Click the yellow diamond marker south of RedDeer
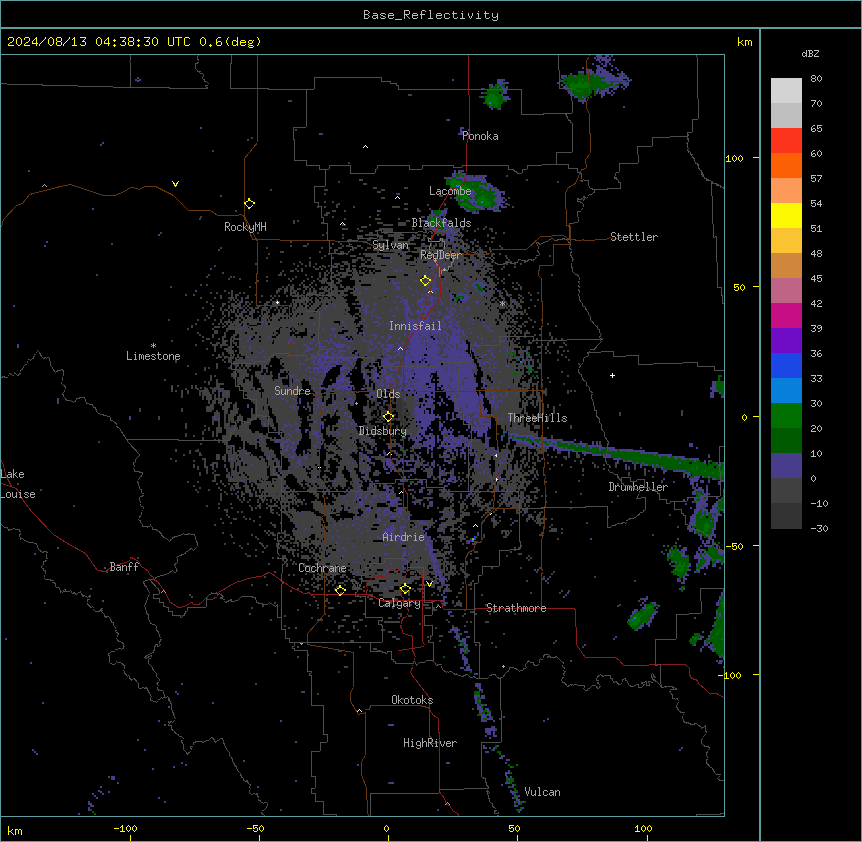 point(426,281)
